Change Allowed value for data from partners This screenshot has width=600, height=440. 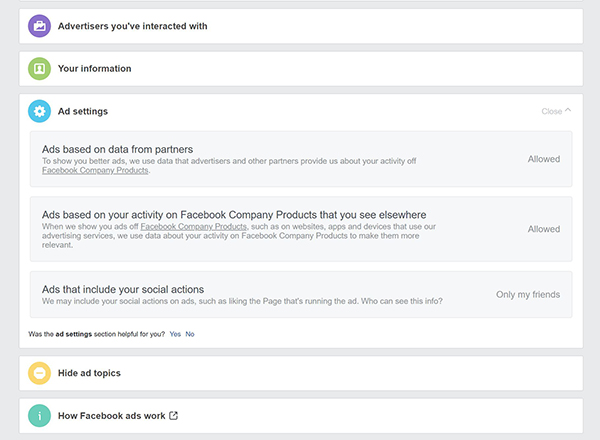[544, 159]
